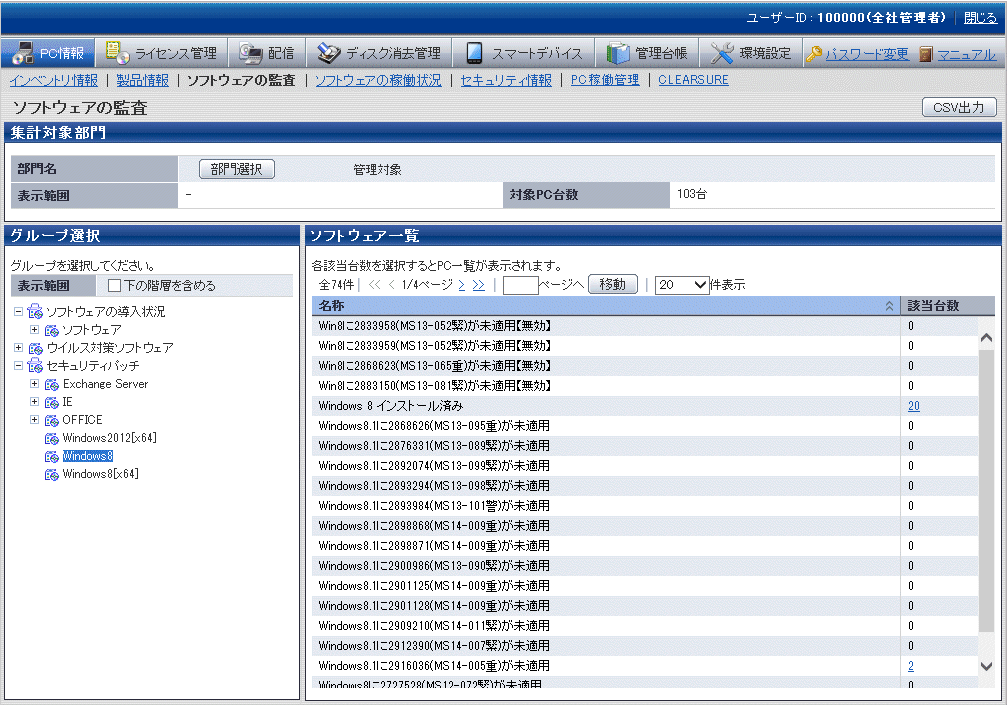Screen dimensions: 1008x705
Task: Click the スマートデバイス phone icon
Action: pyautogui.click(x=474, y=53)
